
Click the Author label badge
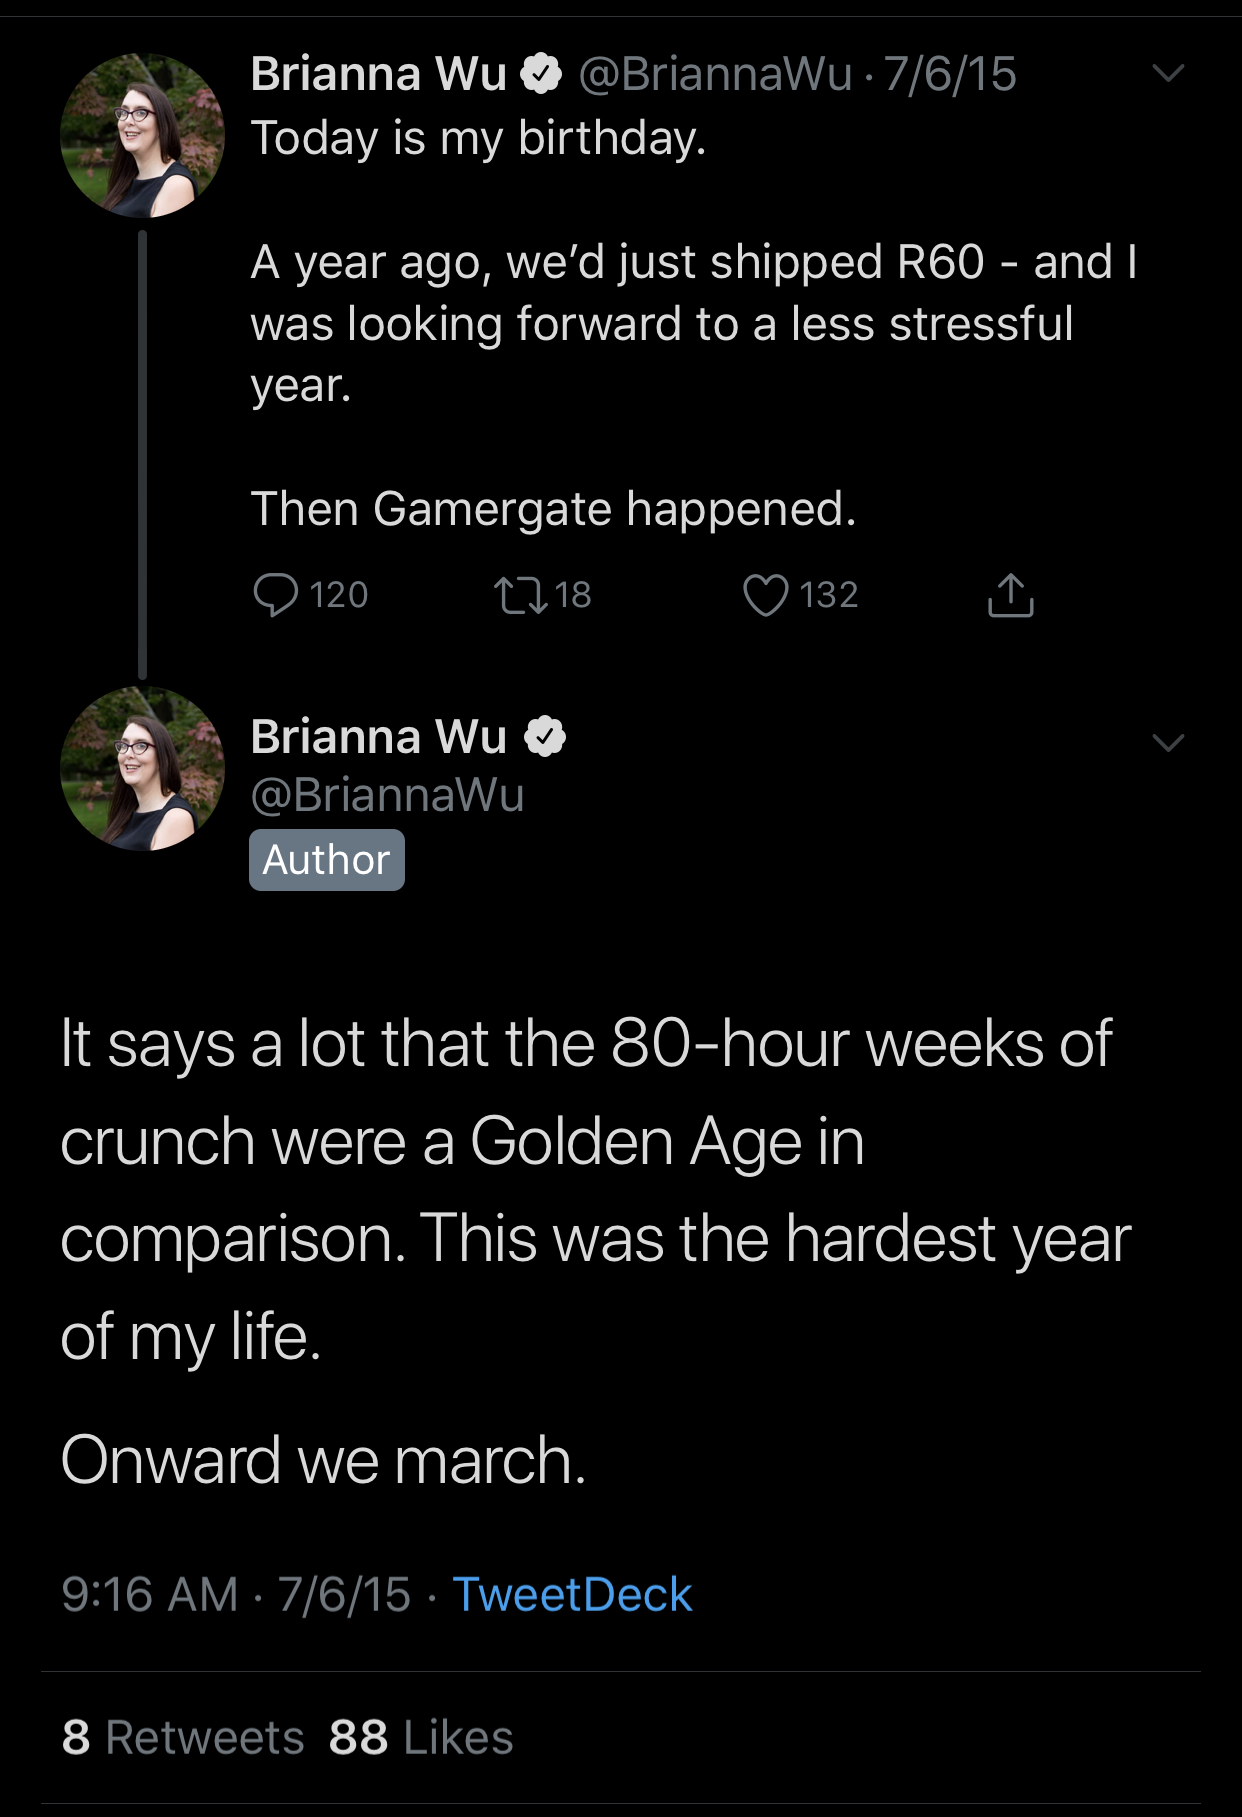[327, 860]
